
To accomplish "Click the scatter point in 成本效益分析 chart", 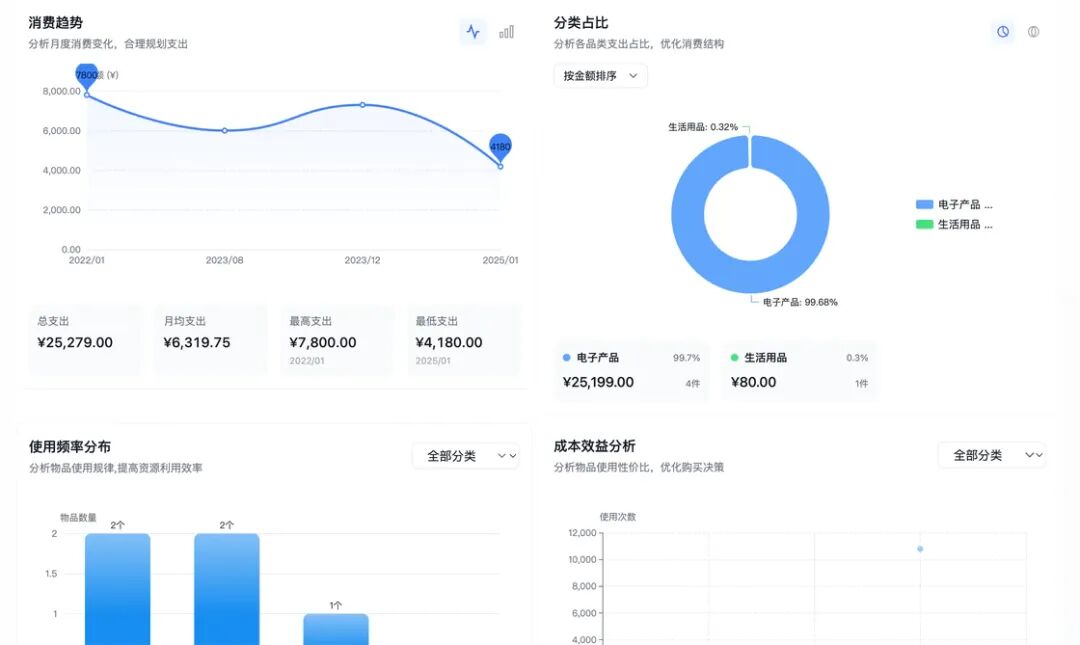I will [920, 549].
